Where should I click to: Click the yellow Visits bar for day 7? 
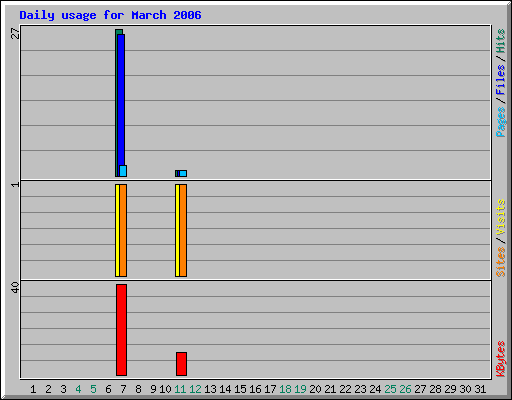tap(117, 230)
